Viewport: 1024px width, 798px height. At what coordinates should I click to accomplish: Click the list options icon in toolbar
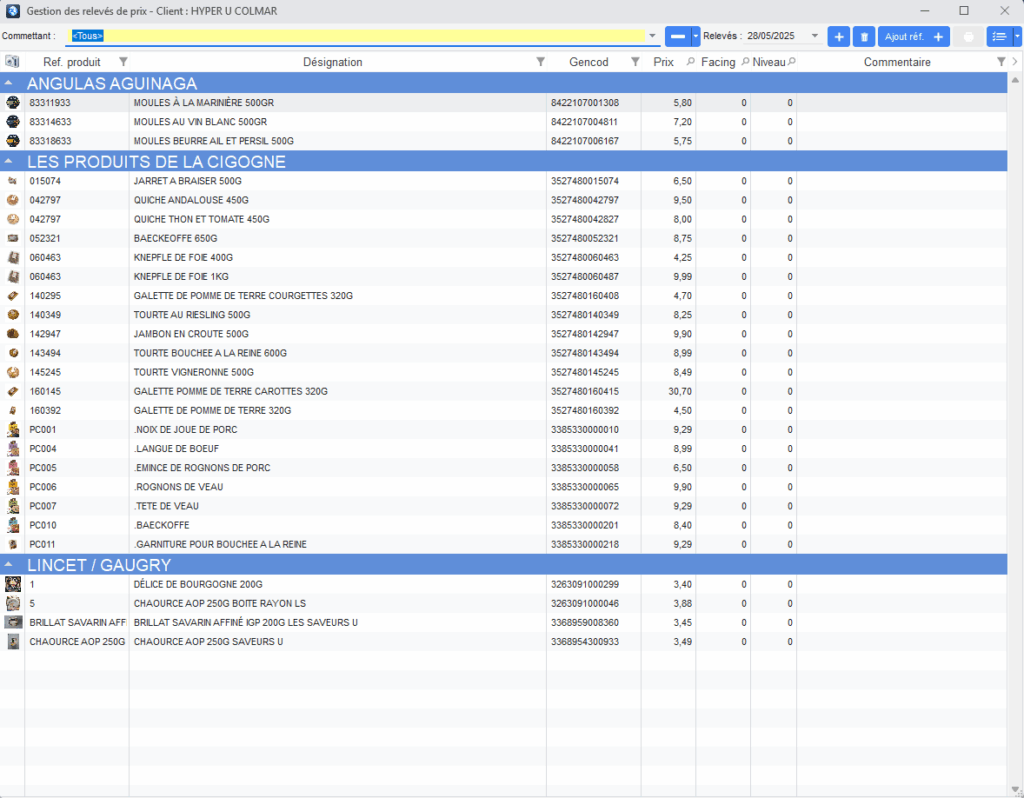click(x=998, y=37)
